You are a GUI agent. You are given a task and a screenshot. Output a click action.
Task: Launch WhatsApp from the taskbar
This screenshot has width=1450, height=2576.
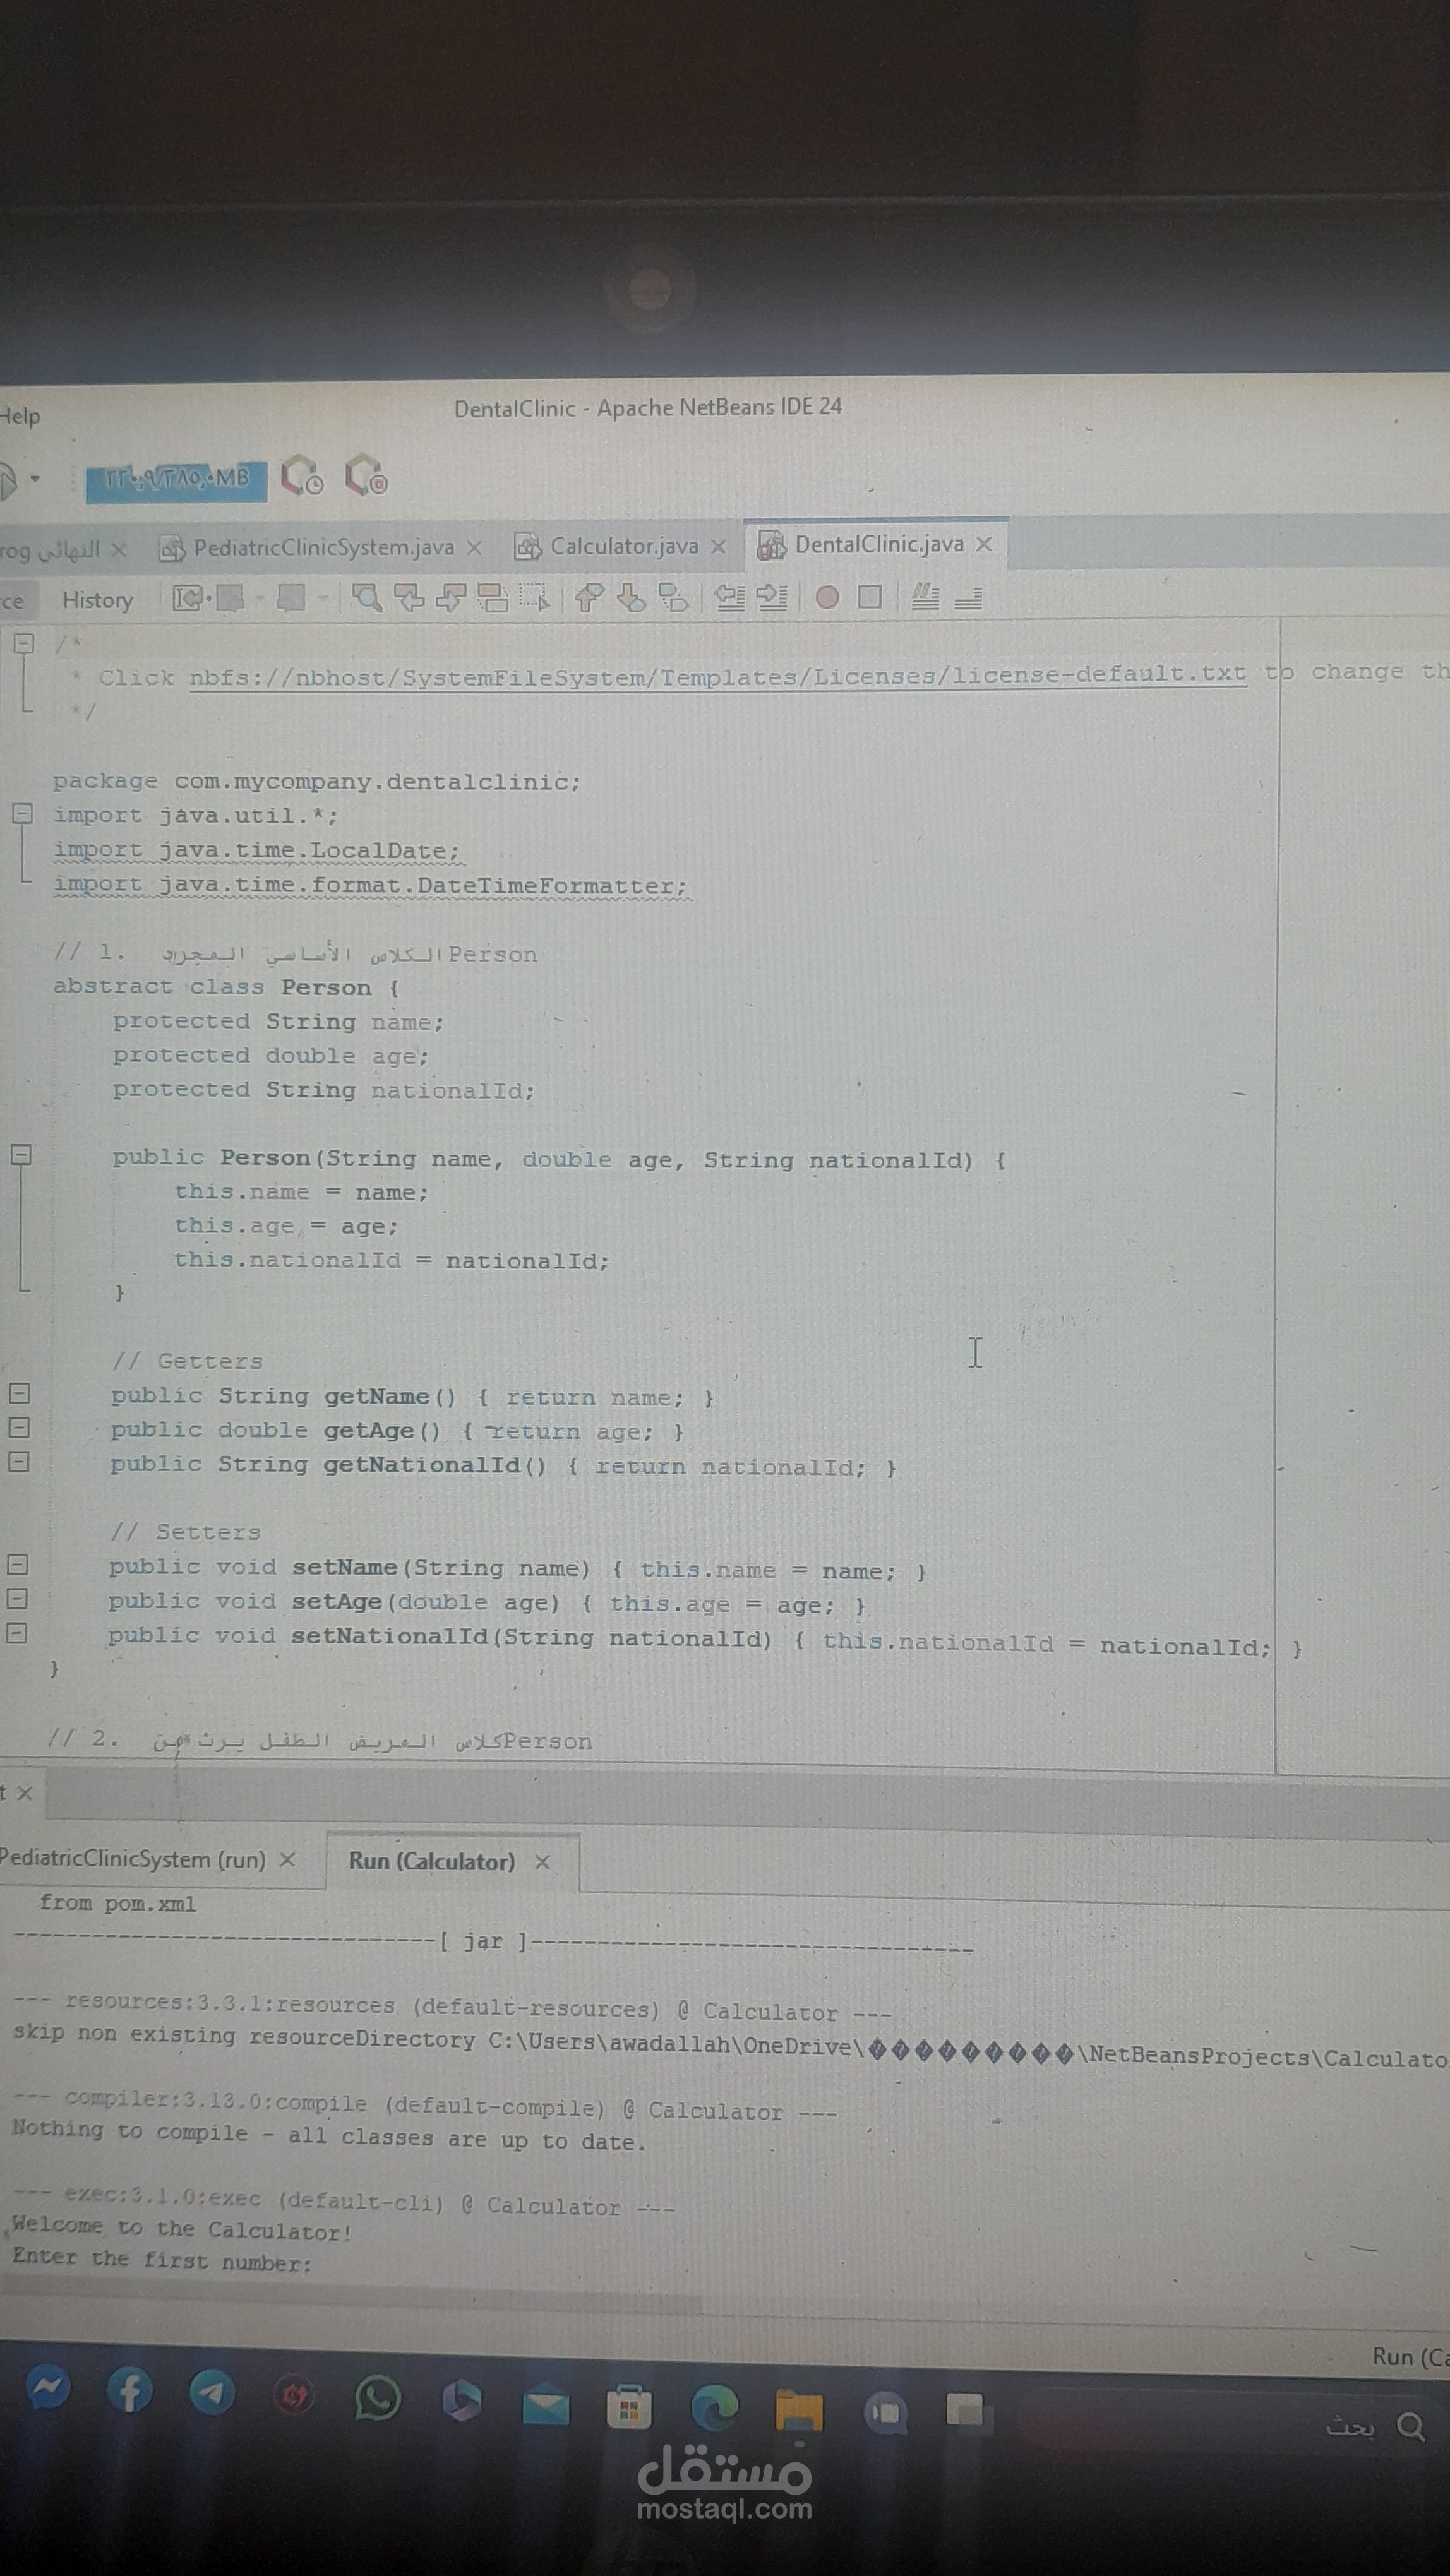point(377,2398)
